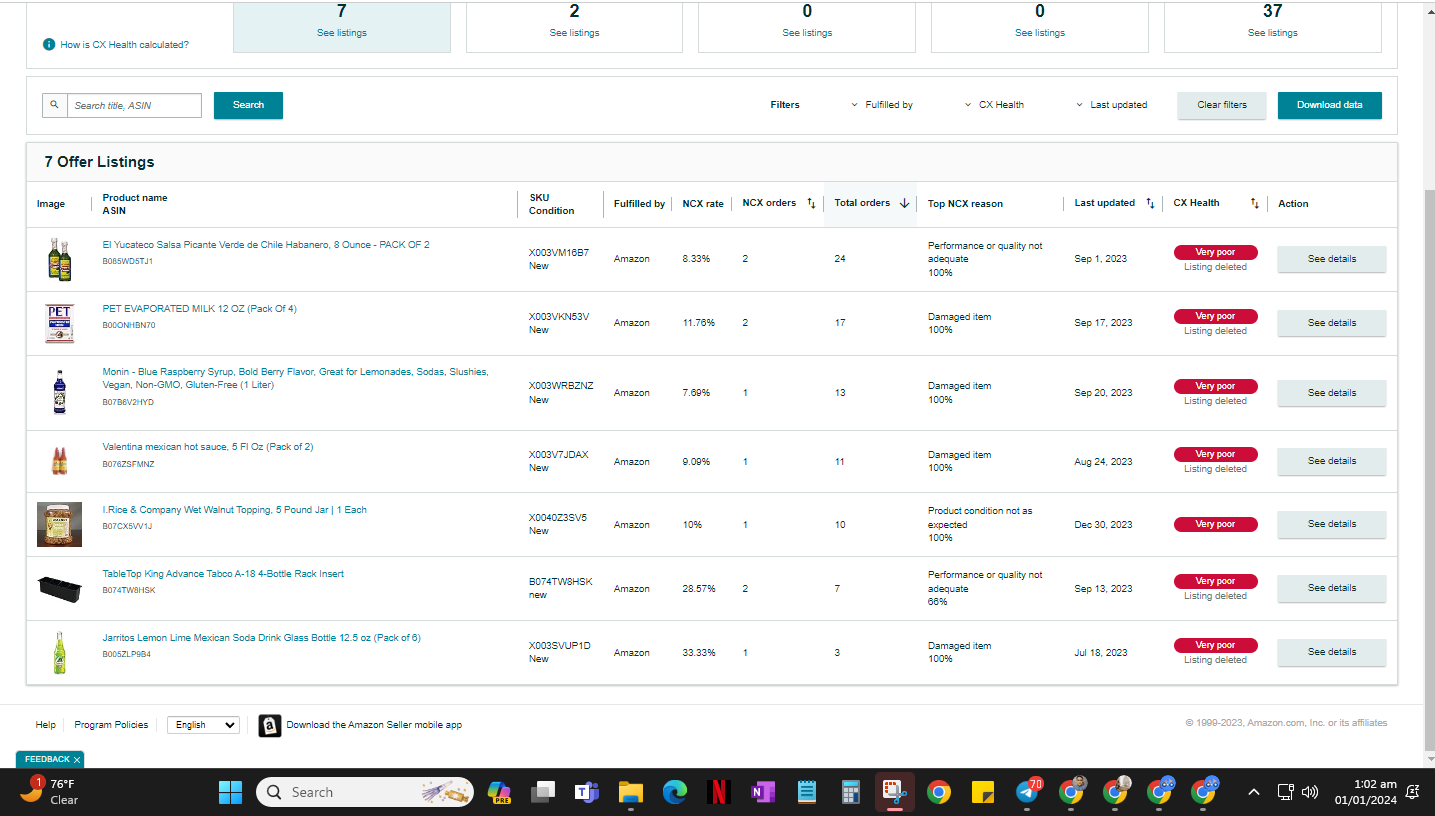1435x816 pixels.
Task: Click Clear filters button
Action: [1222, 105]
